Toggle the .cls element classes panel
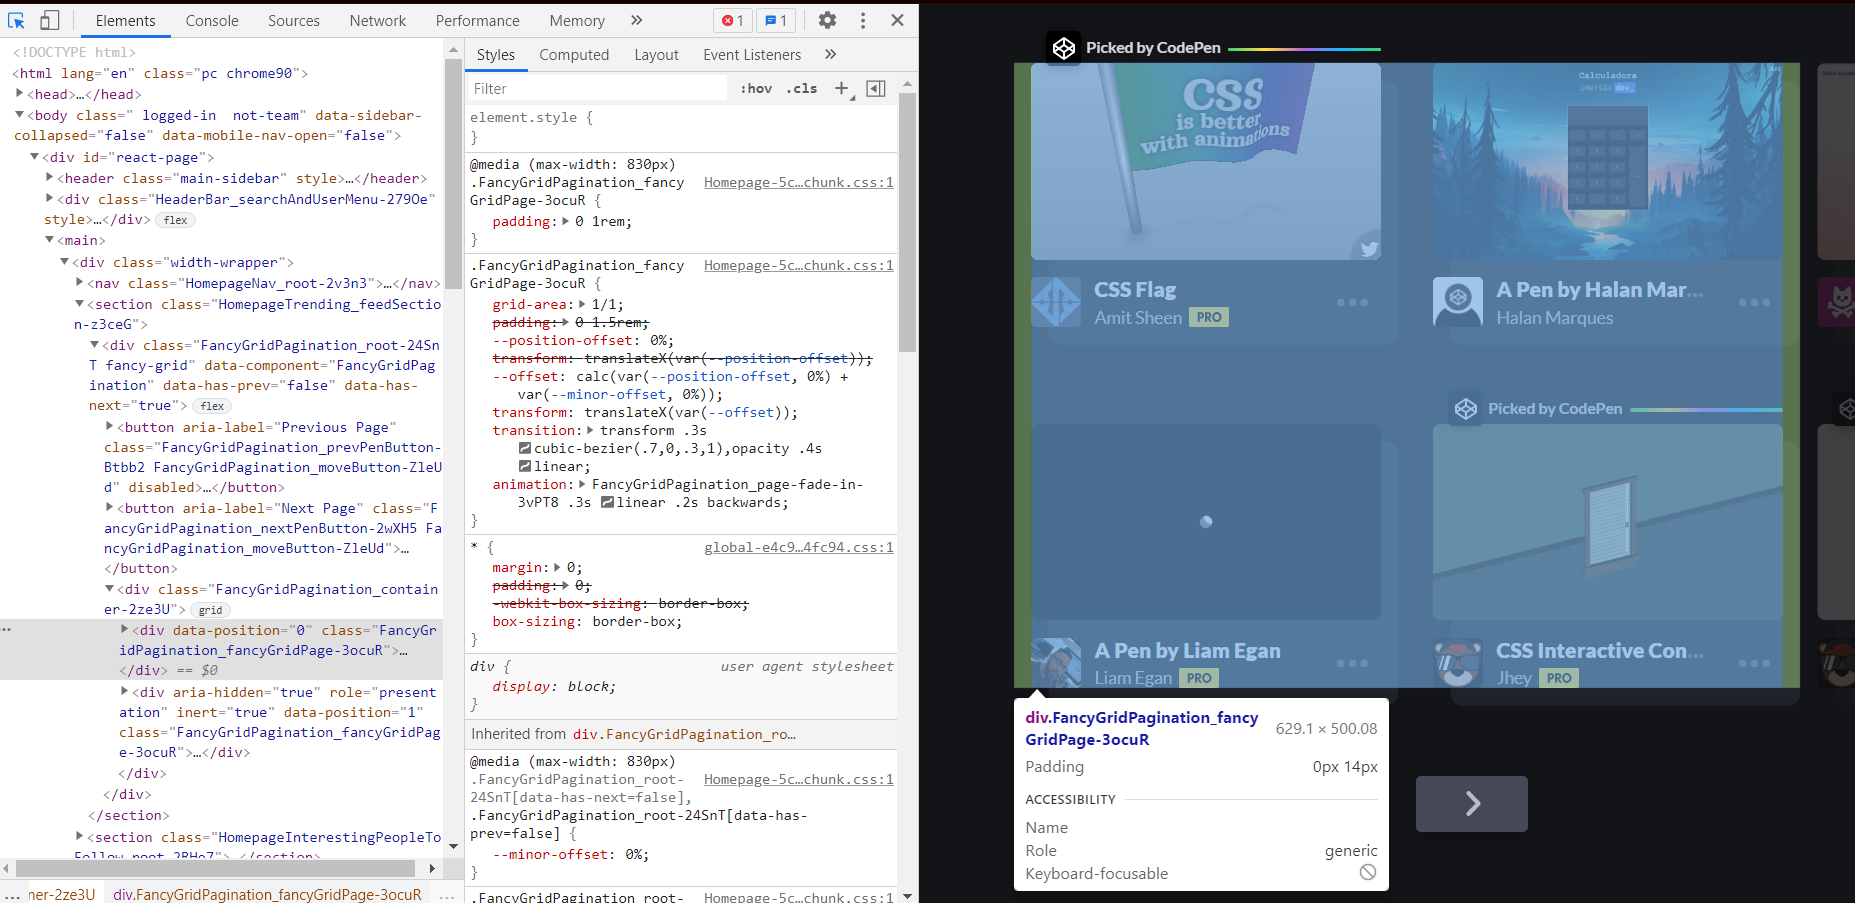 802,89
